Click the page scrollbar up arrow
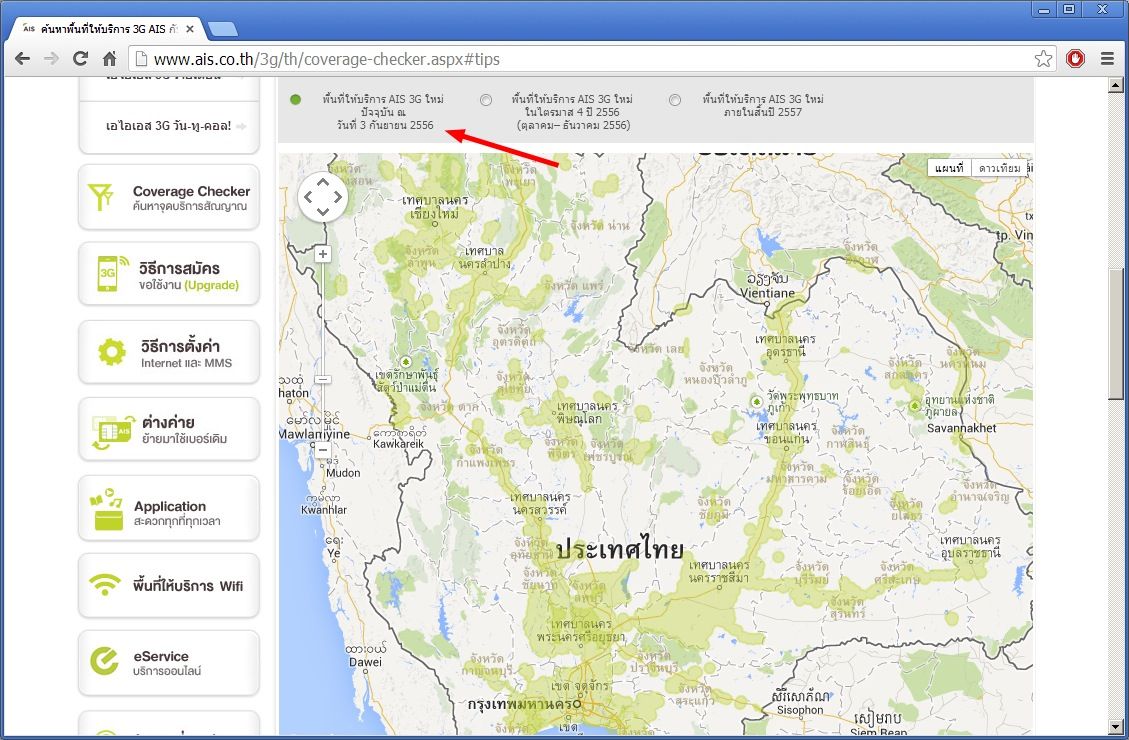Screen dimensions: 1129x740 [1115, 85]
